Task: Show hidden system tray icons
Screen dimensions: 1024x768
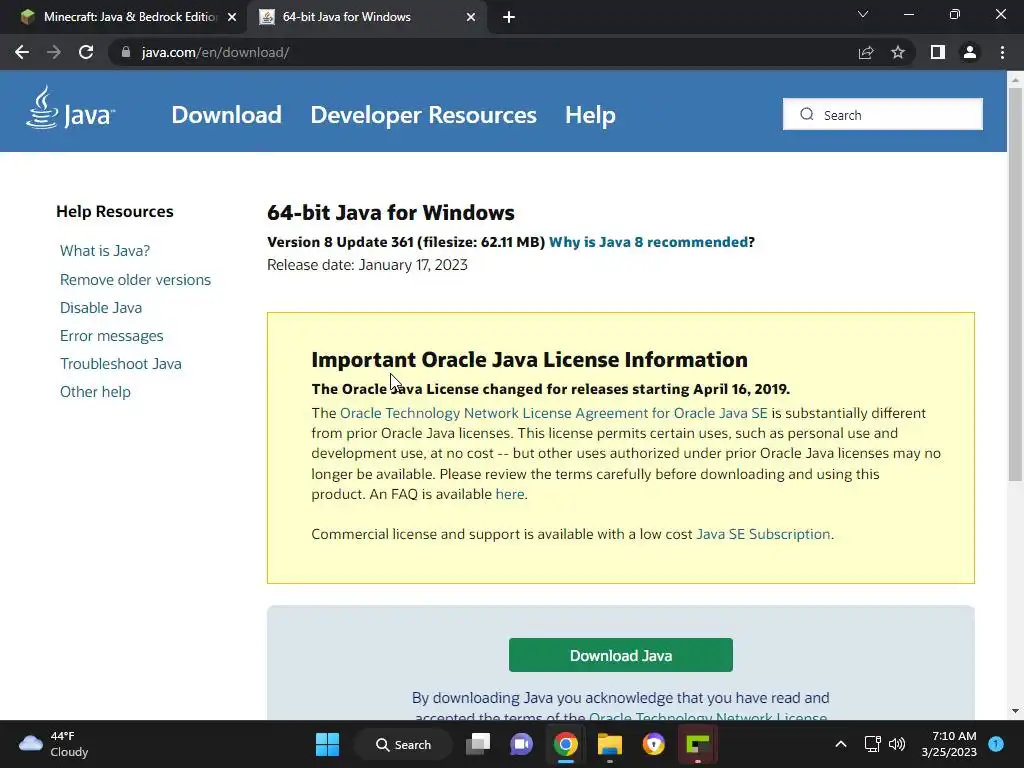Action: click(841, 744)
